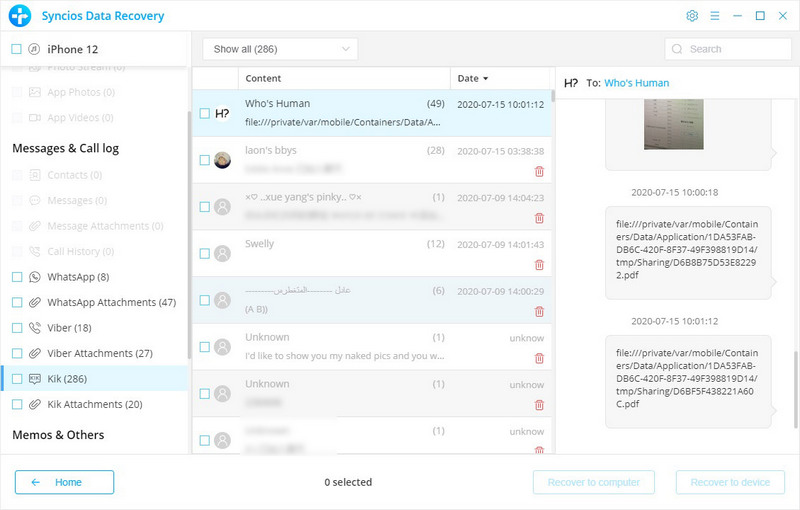This screenshot has height=510, width=800.
Task: Select Kik (286) in sidebar
Action: point(95,379)
